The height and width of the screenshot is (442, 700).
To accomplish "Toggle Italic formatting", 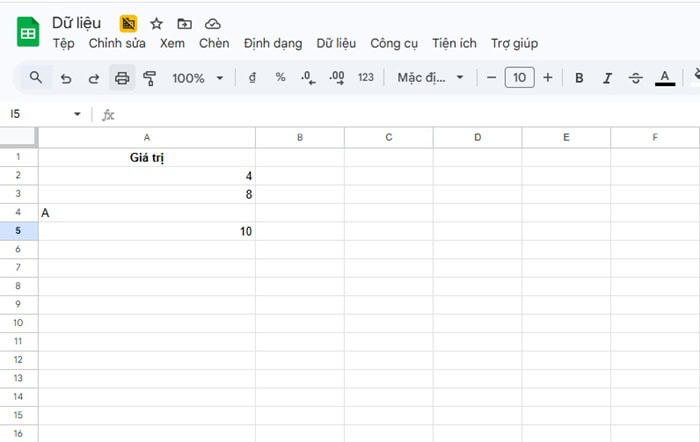I will (607, 78).
